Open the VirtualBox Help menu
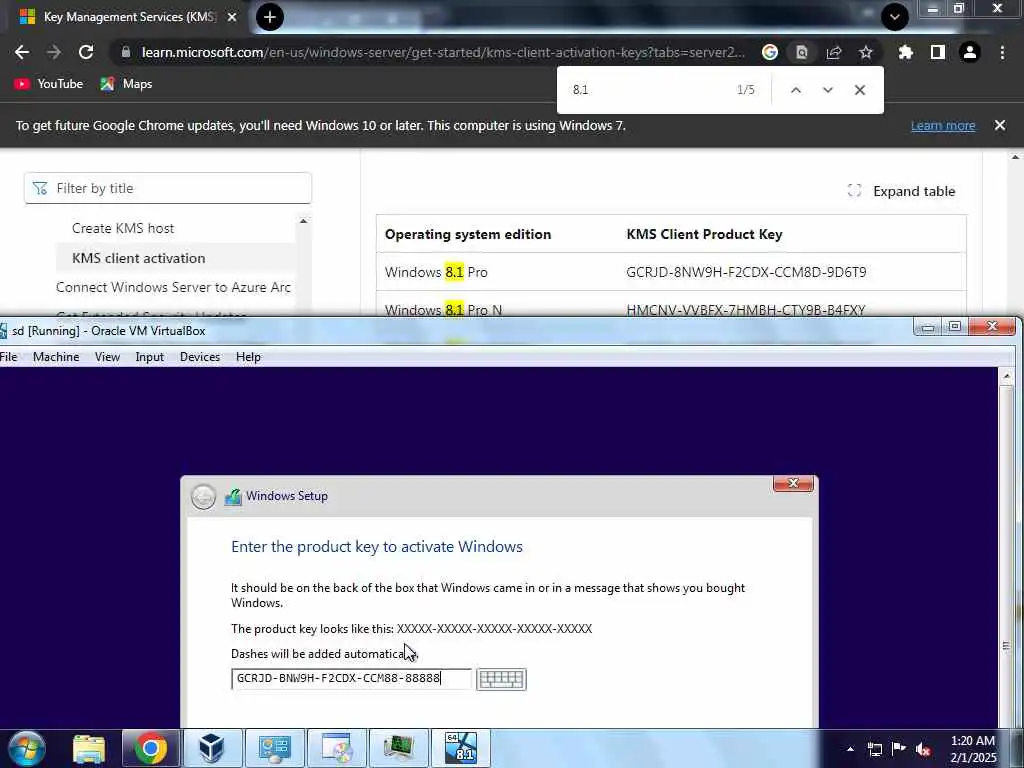This screenshot has height=768, width=1024. [248, 357]
